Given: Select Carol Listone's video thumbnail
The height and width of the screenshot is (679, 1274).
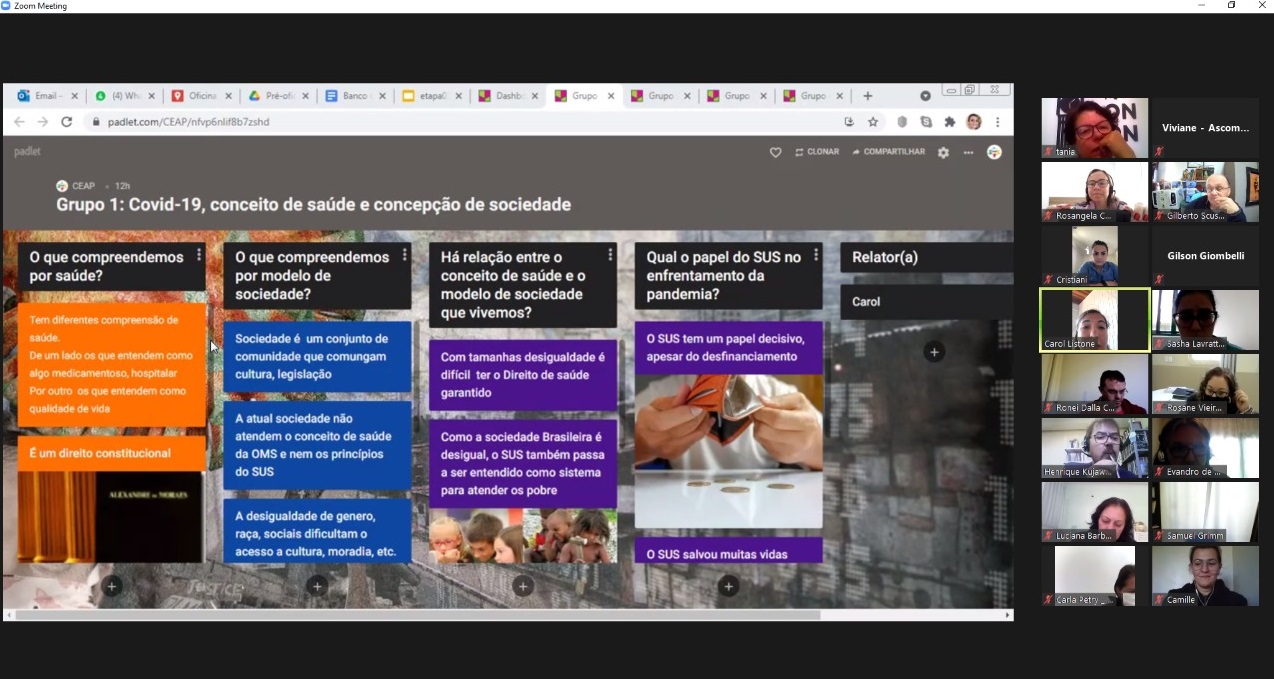Looking at the screenshot, I should pos(1095,320).
